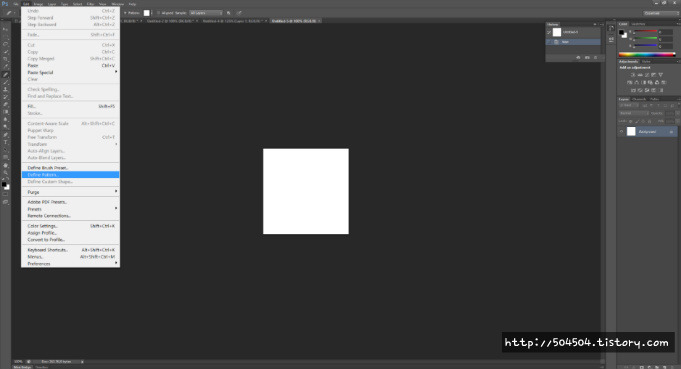Screen dimensions: 681x369
Task: Choose Assign Profile menu item
Action: pyautogui.click(x=70, y=233)
